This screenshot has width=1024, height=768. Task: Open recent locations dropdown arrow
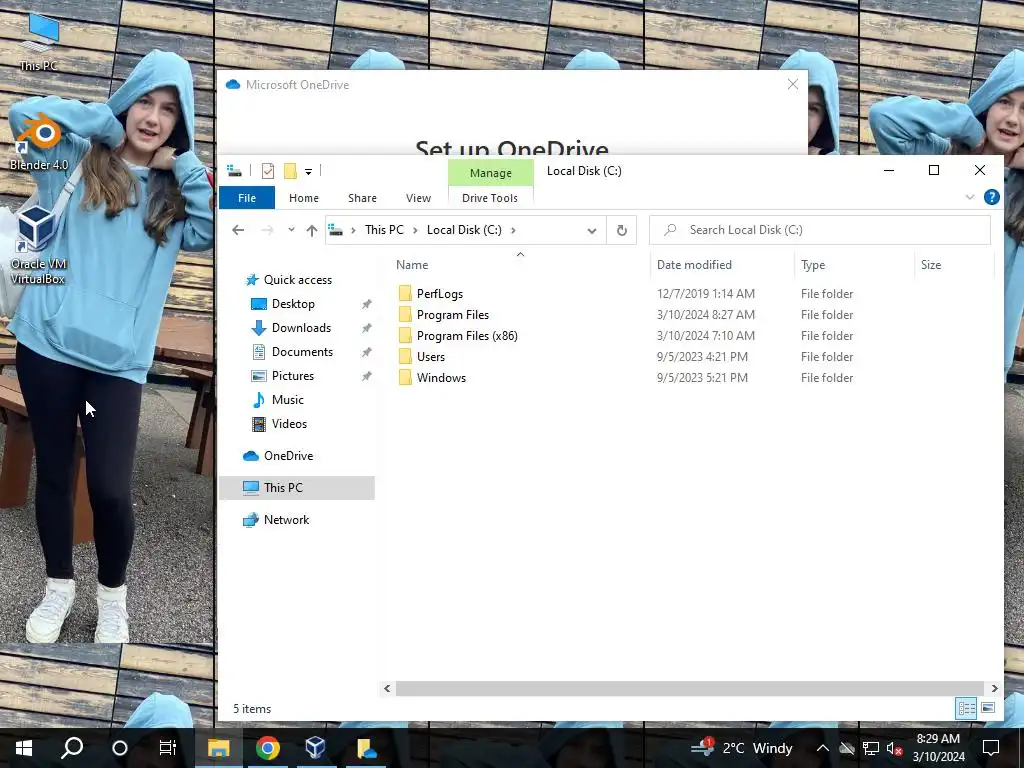coord(291,230)
